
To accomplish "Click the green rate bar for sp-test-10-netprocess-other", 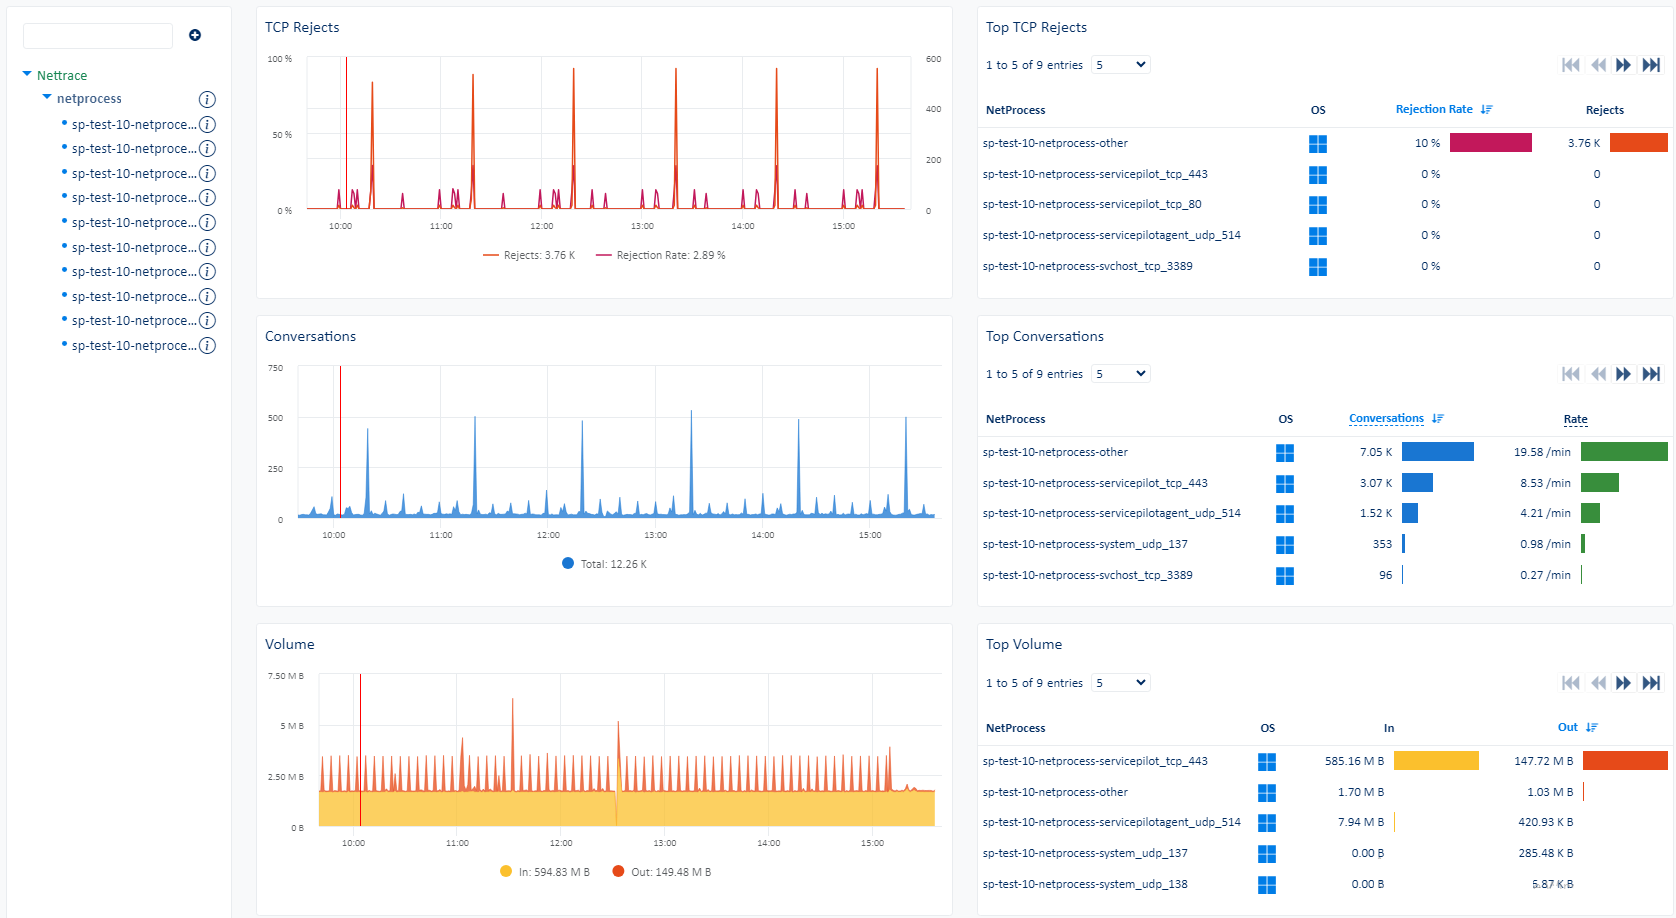I will coord(1623,452).
